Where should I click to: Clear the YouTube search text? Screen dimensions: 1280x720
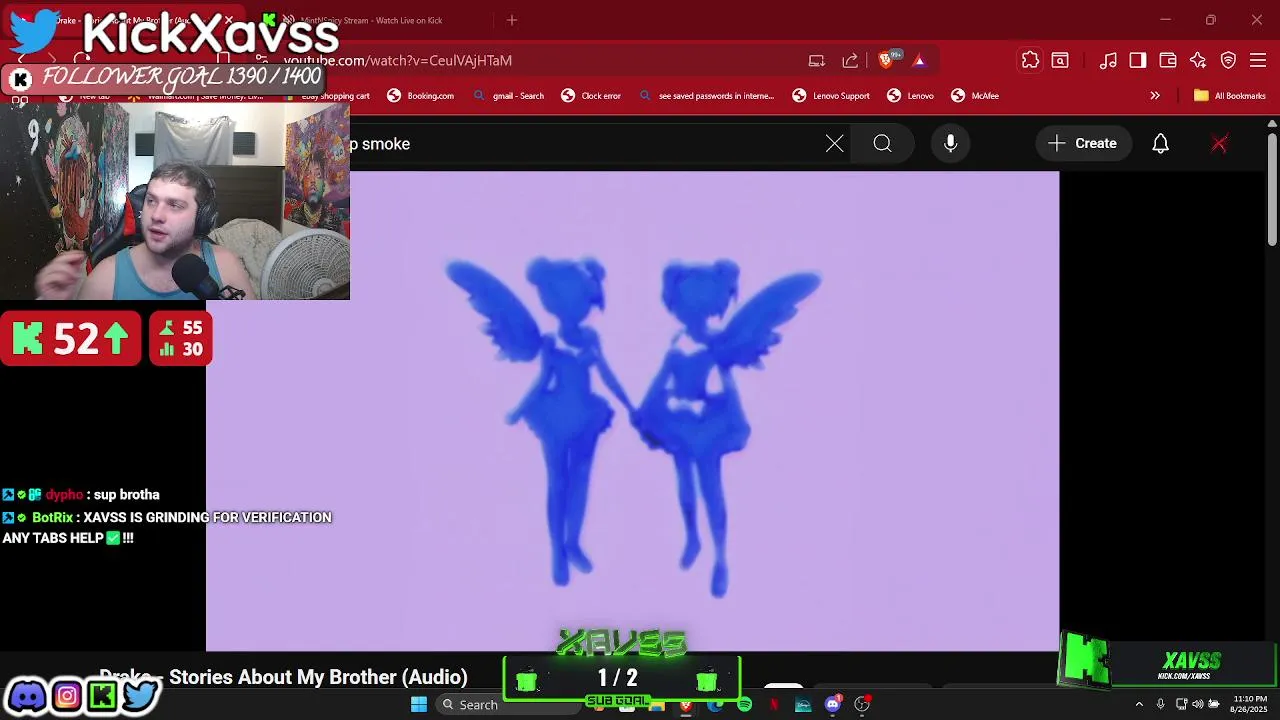835,144
